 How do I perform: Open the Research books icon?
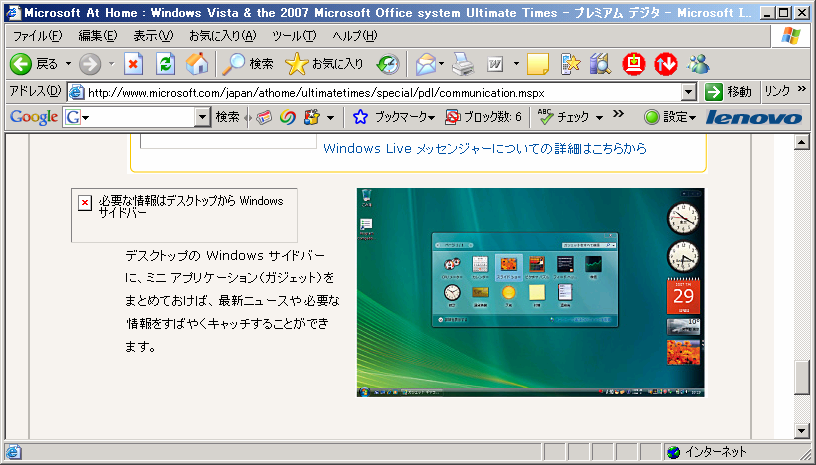coord(601,64)
